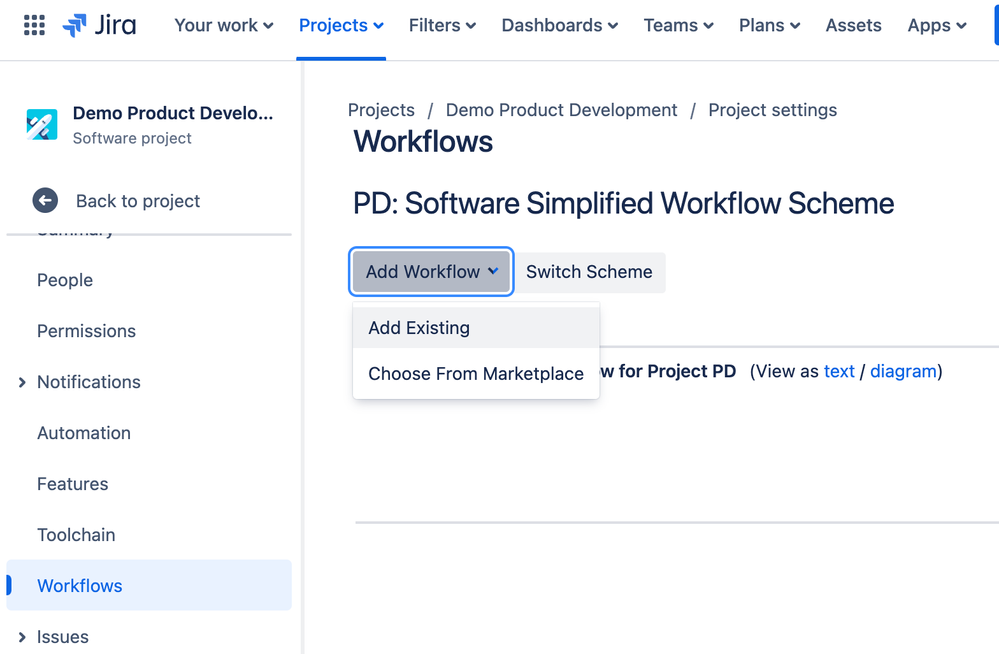999x654 pixels.
Task: Click the Projects breadcrumb link
Action: (x=381, y=110)
